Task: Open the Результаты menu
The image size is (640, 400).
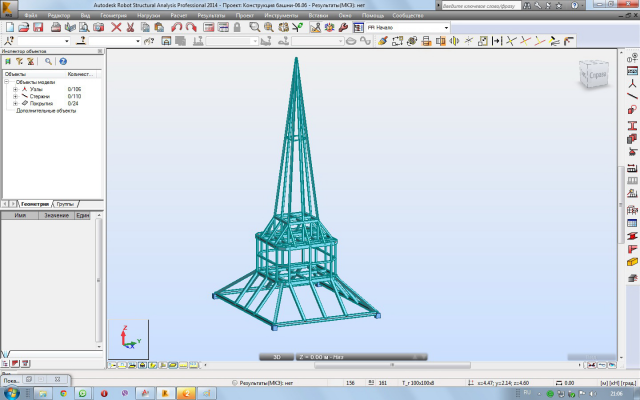Action: (211, 16)
